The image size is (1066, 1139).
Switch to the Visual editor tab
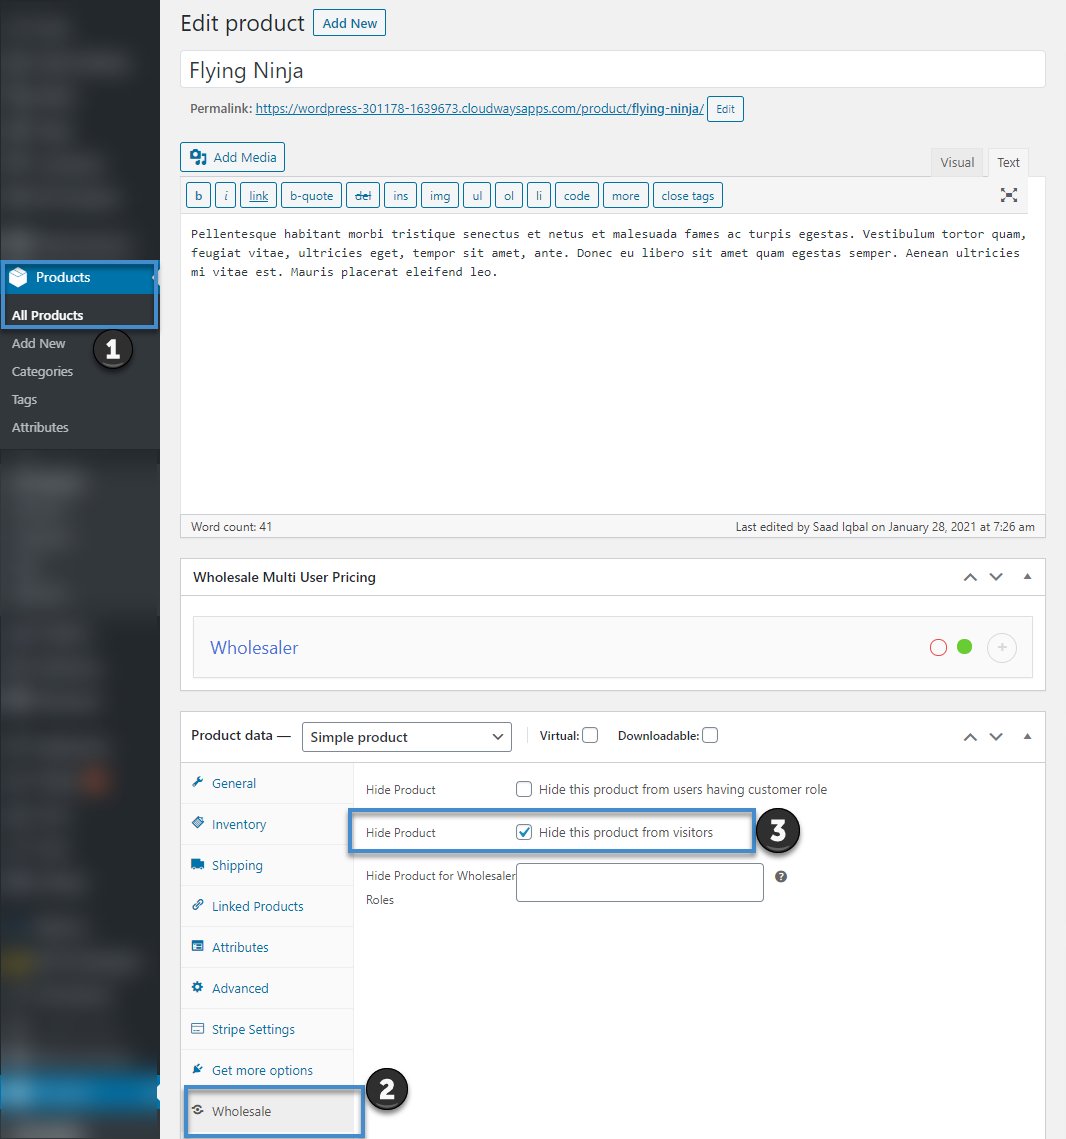point(957,163)
